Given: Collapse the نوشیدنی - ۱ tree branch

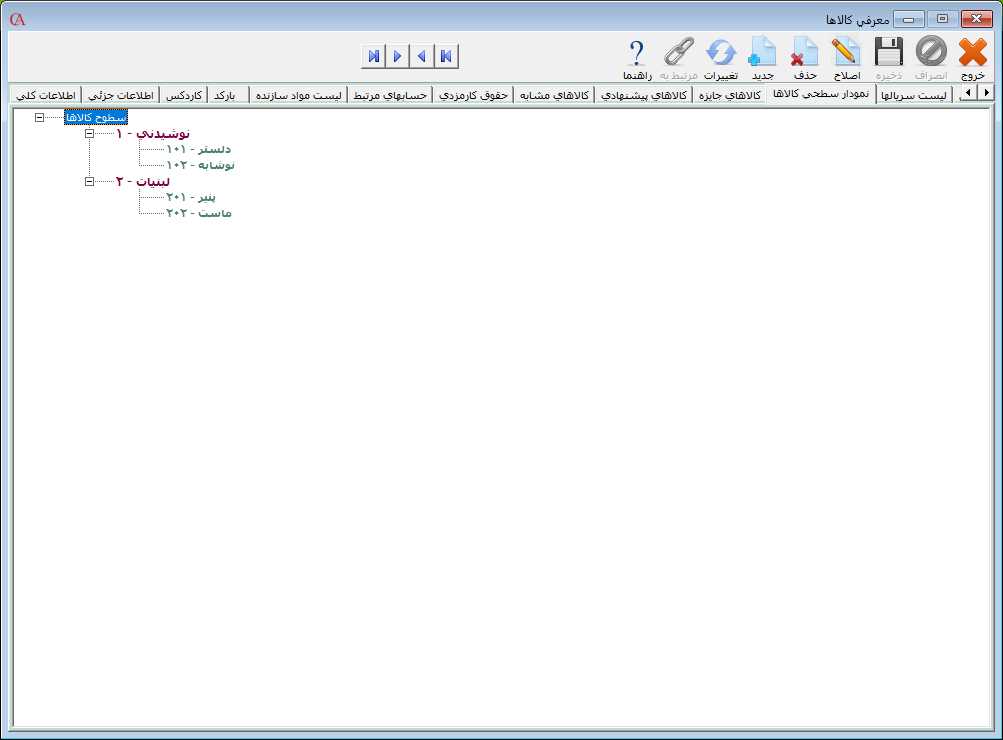Looking at the screenshot, I should (90, 133).
